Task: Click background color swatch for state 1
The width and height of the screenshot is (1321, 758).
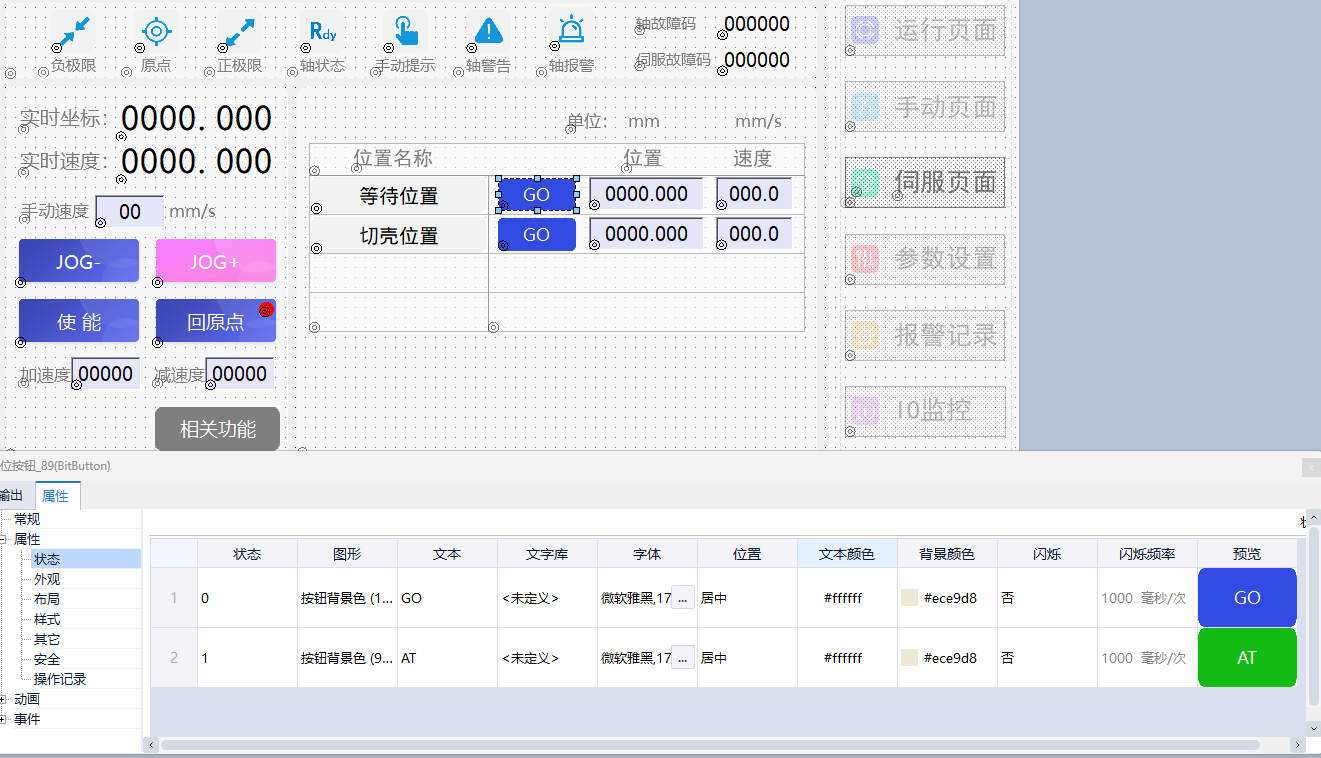Action: 909,658
